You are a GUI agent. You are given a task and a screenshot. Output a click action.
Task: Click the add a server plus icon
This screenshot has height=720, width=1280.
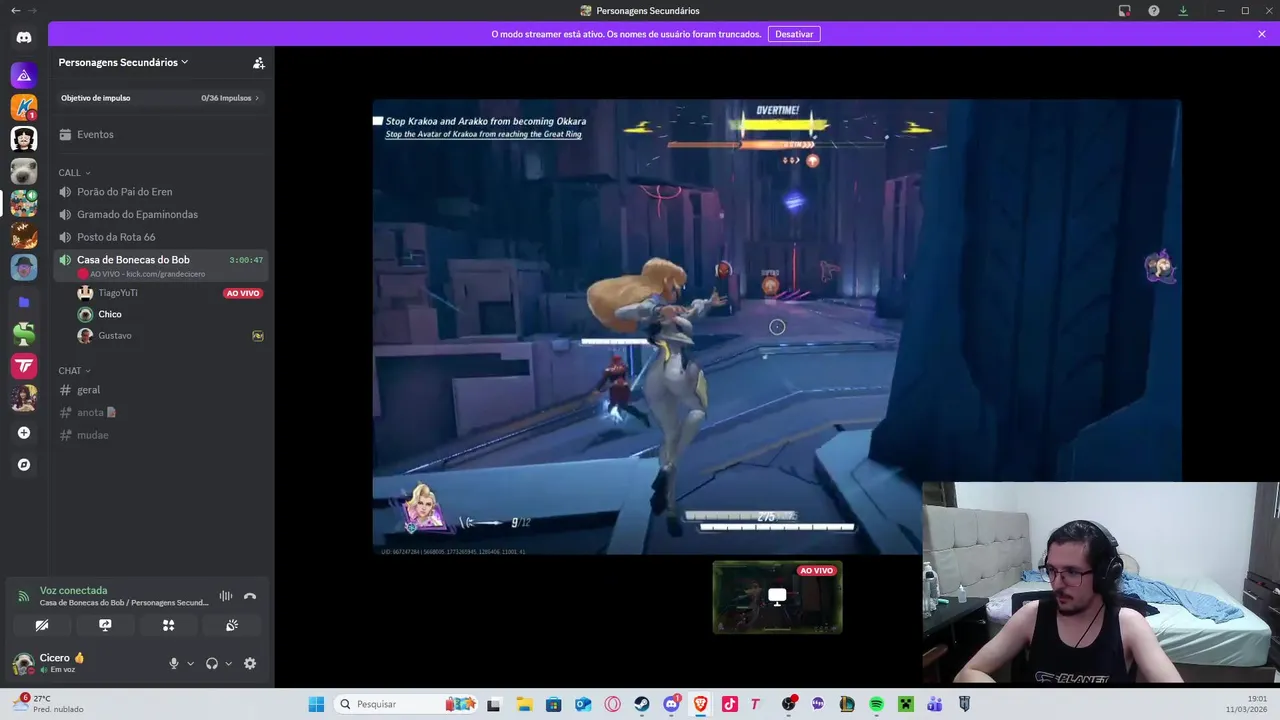point(24,433)
